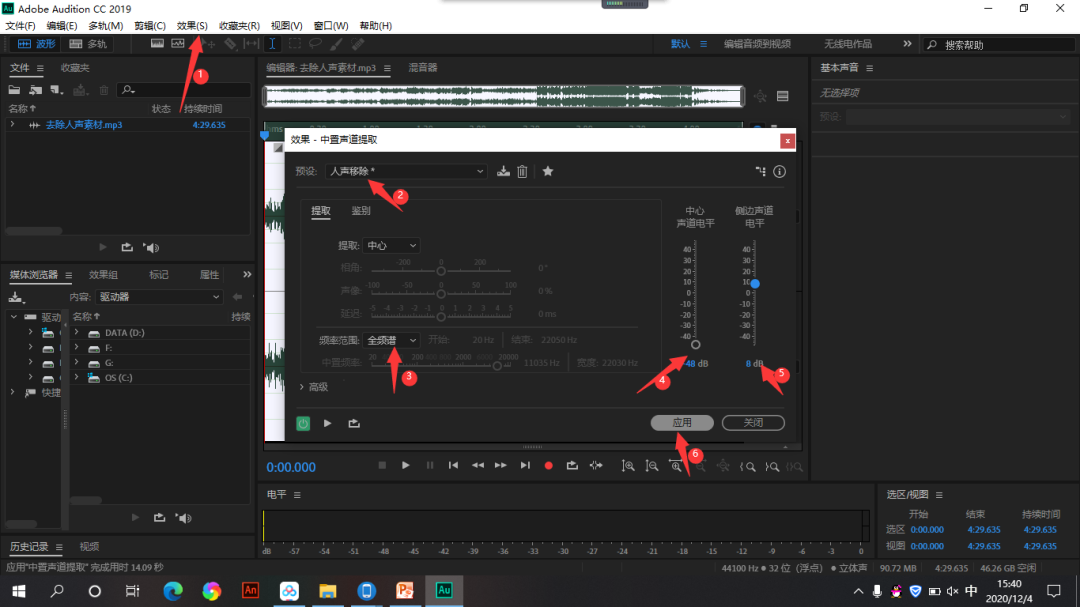This screenshot has height=607, width=1080.
Task: Switch to the 鉴别 tab in effect dialog
Action: tap(361, 211)
